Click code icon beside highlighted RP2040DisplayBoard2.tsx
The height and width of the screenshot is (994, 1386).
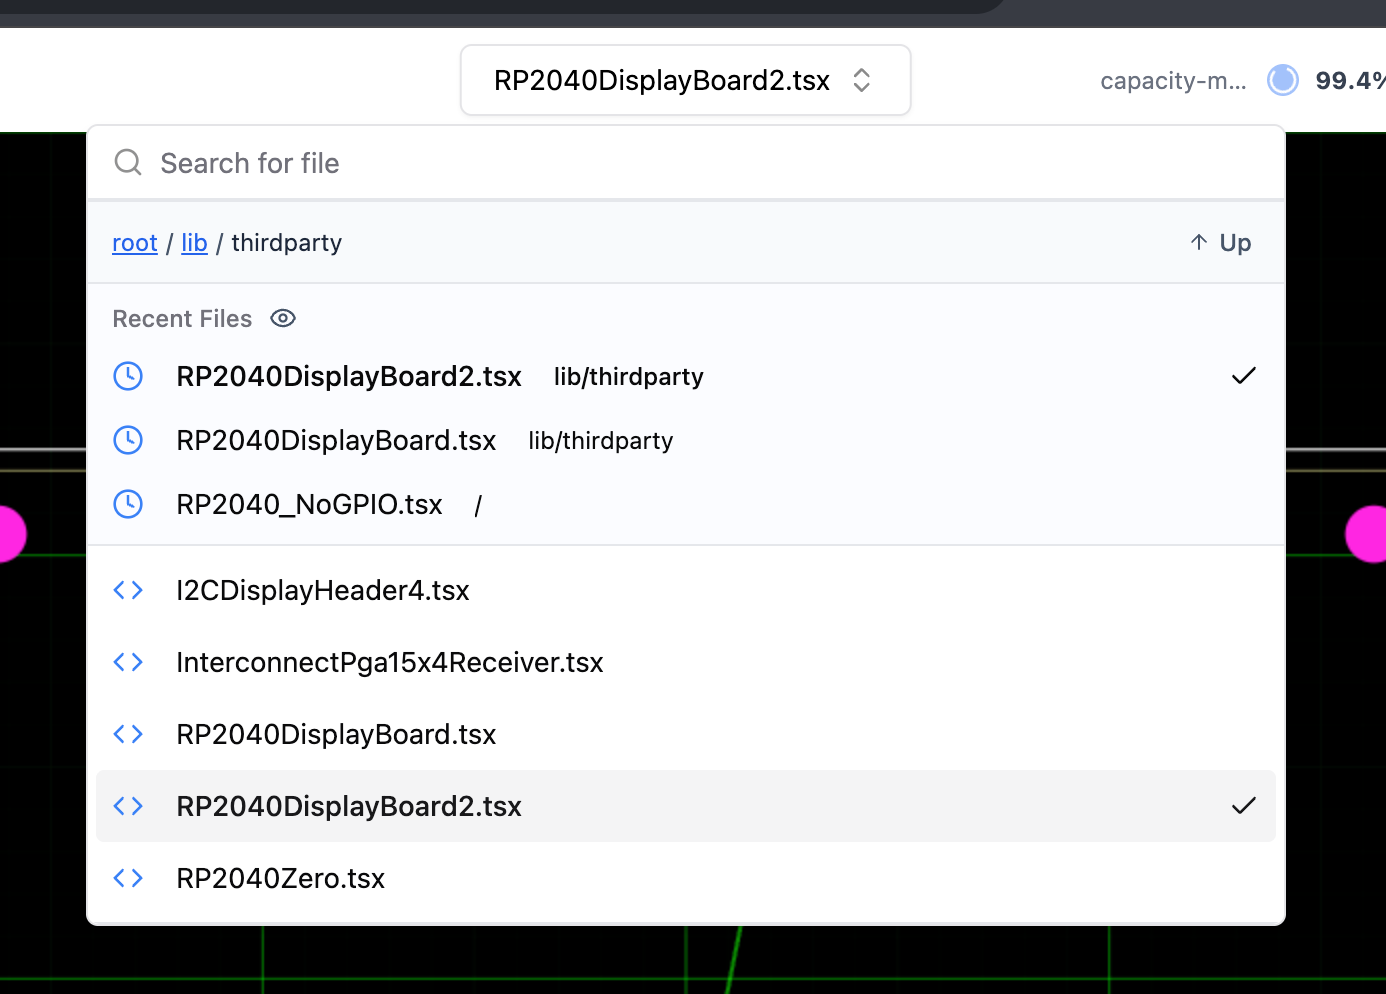tap(128, 806)
